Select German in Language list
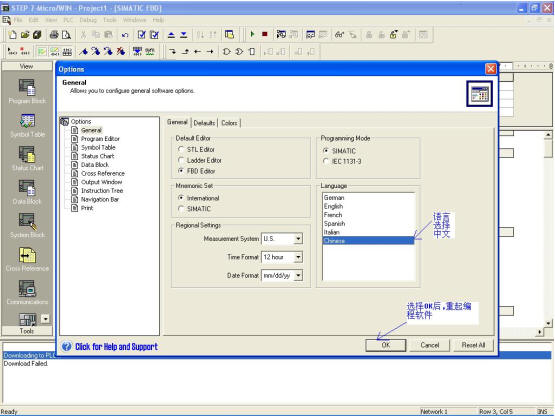Screen dimensions: 555x418 coord(368,198)
